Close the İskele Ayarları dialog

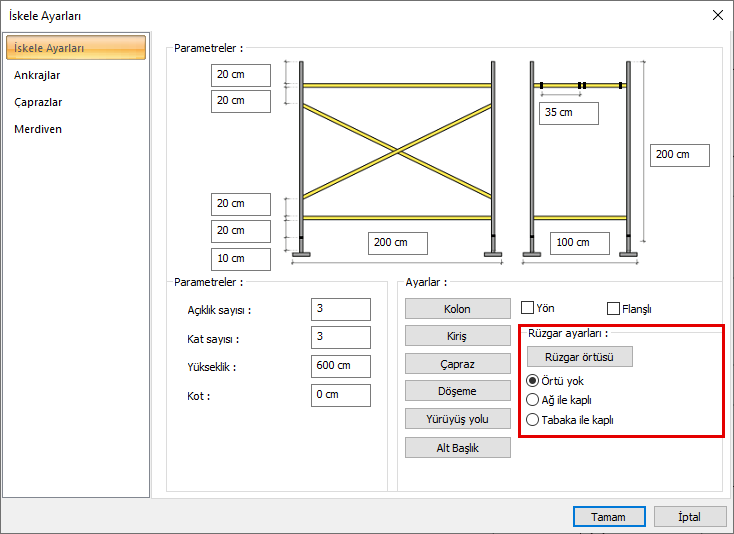pos(718,15)
